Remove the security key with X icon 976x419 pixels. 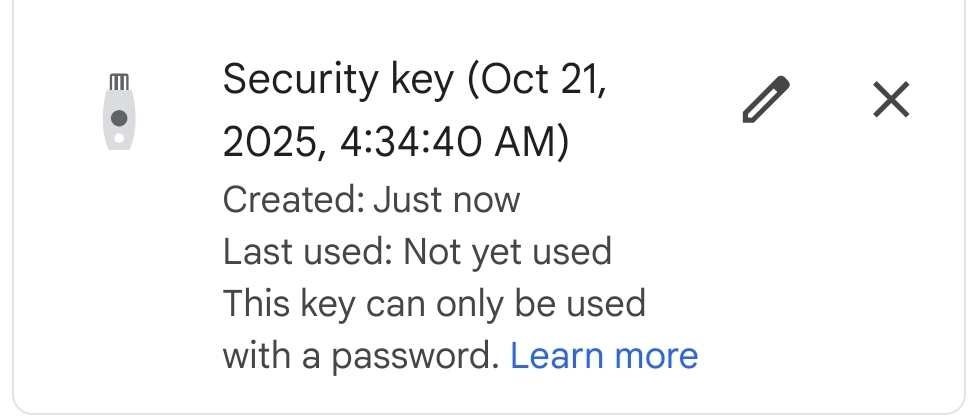point(890,100)
